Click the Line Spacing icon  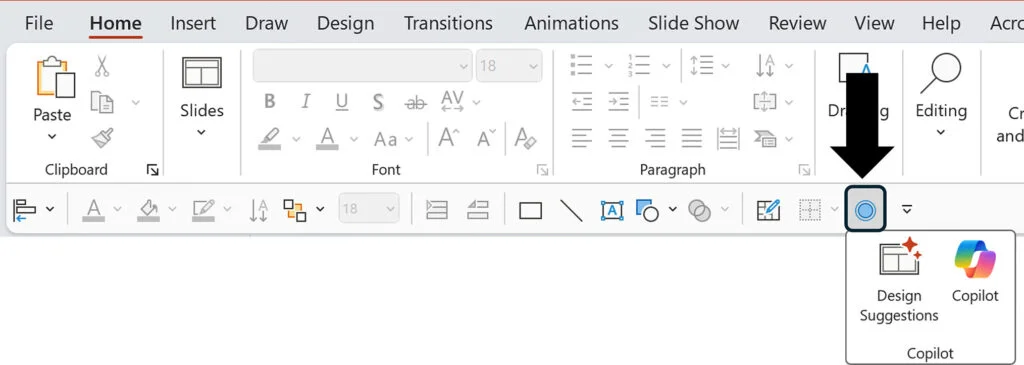click(701, 65)
